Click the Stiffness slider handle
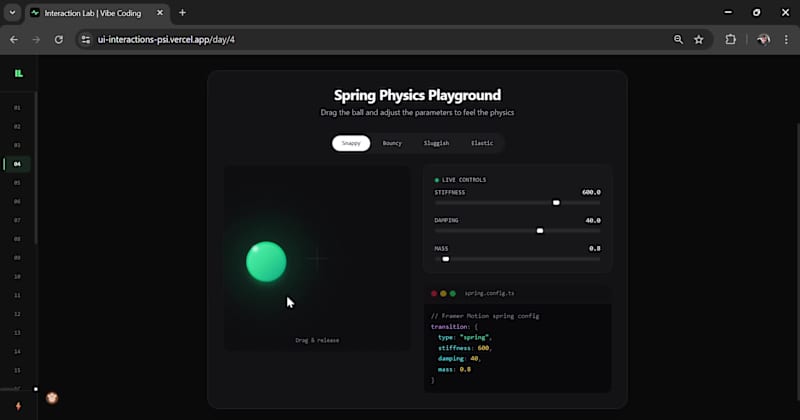The width and height of the screenshot is (800, 420). point(556,203)
